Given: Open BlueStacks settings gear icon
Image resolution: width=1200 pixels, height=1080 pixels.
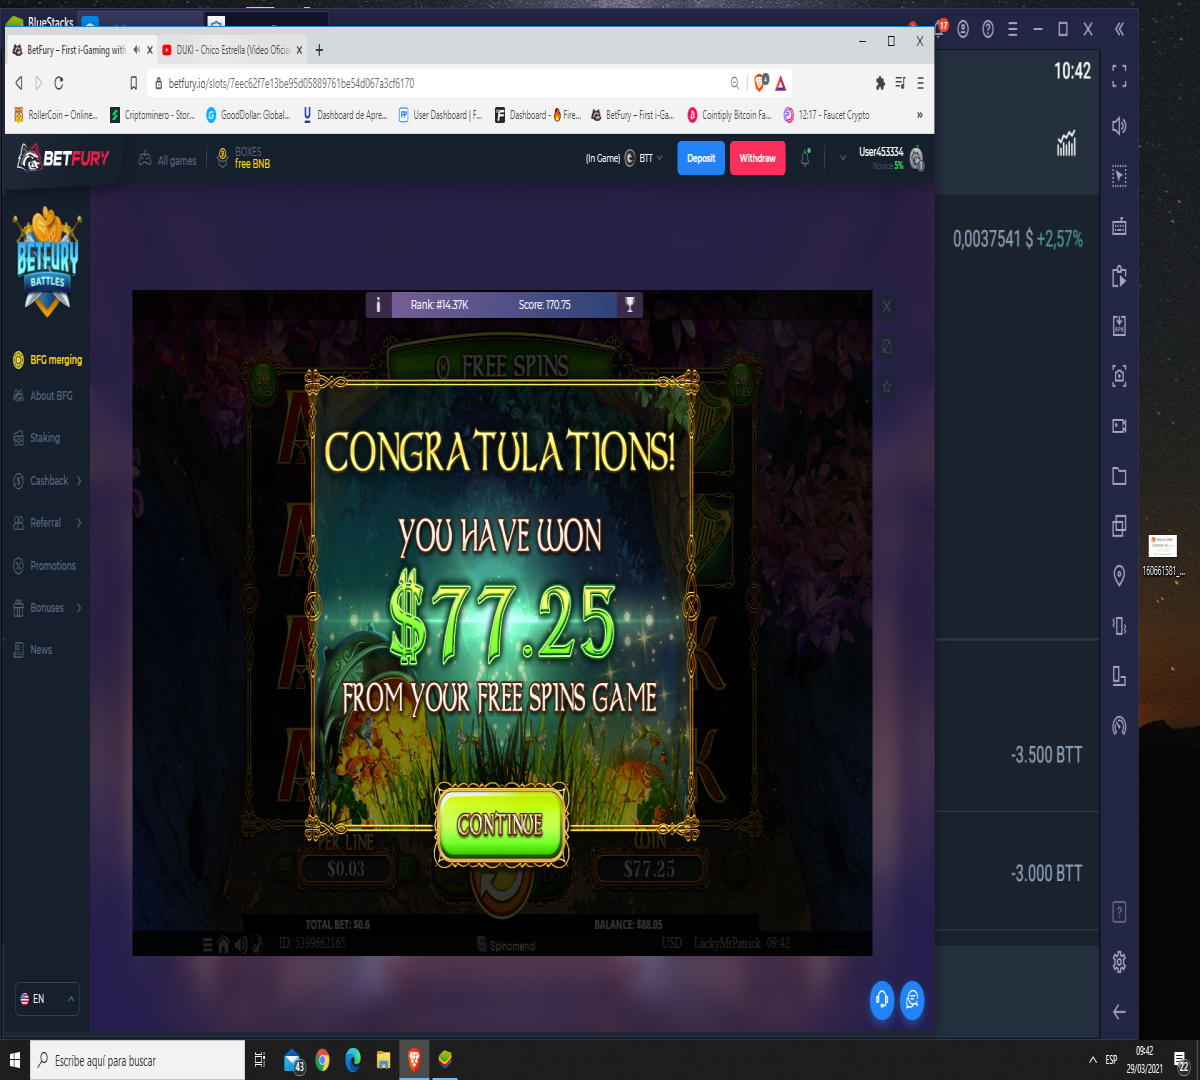Looking at the screenshot, I should pyautogui.click(x=1119, y=962).
